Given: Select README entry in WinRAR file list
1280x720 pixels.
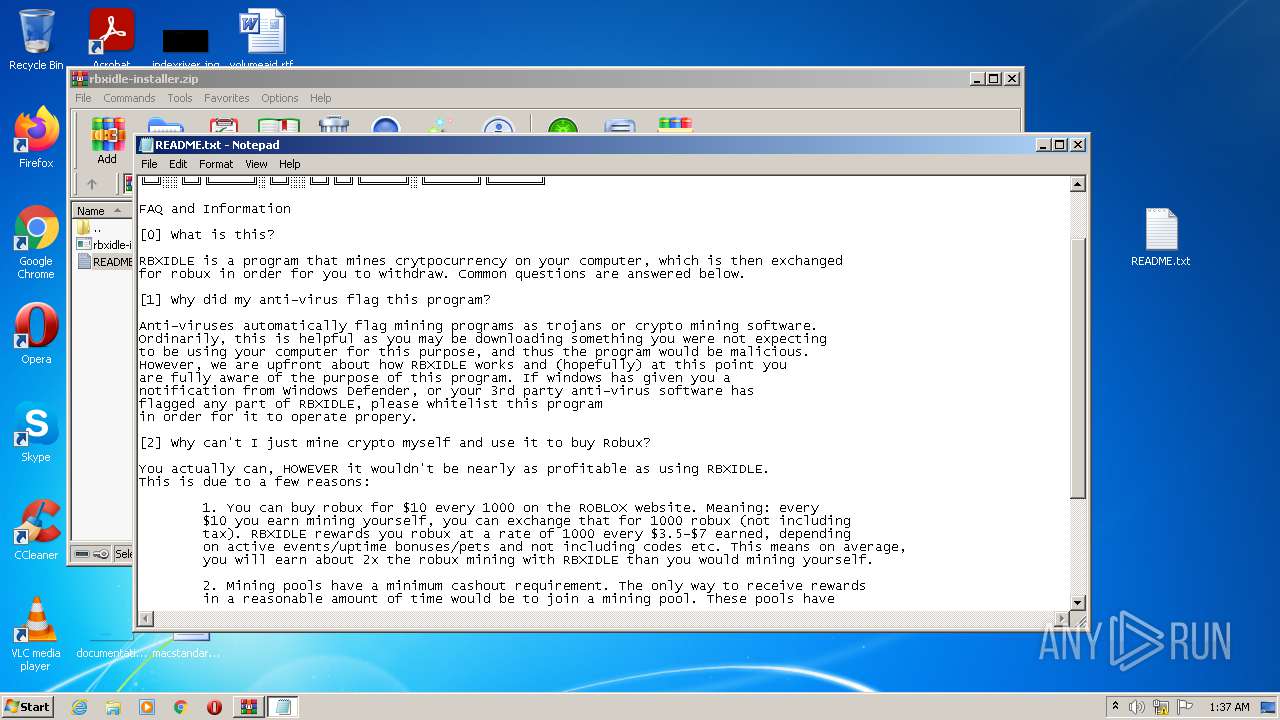Looking at the screenshot, I should pos(104,262).
